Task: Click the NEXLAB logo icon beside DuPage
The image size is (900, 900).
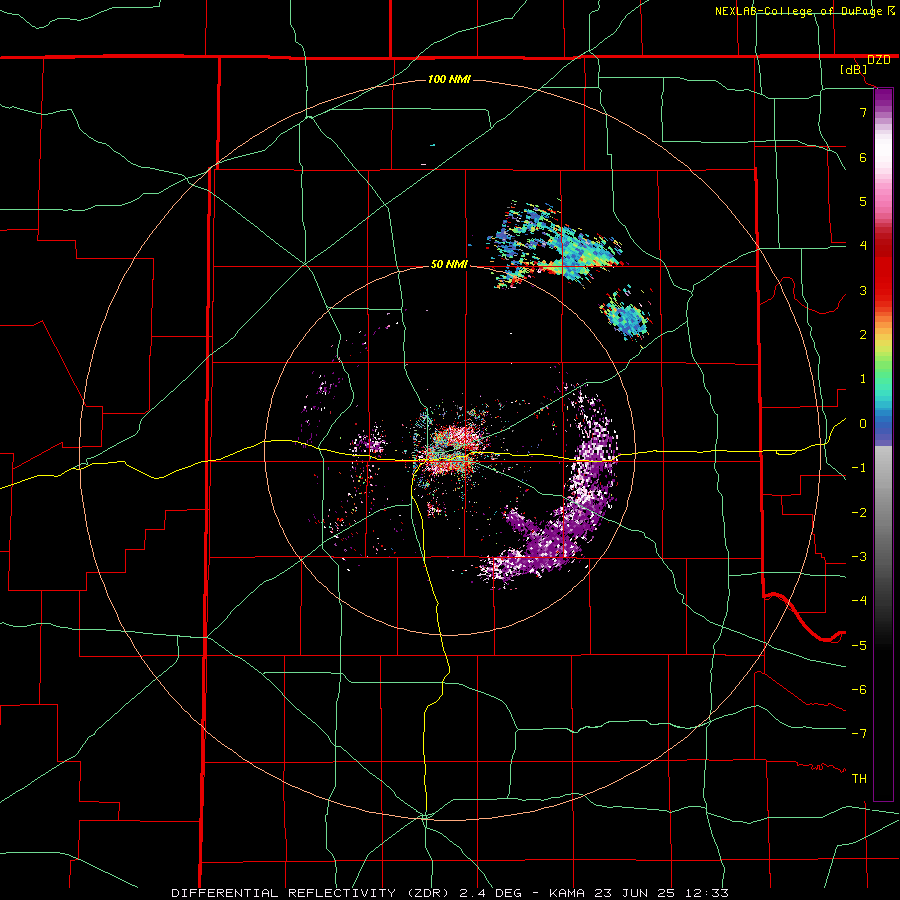Action: pos(891,10)
